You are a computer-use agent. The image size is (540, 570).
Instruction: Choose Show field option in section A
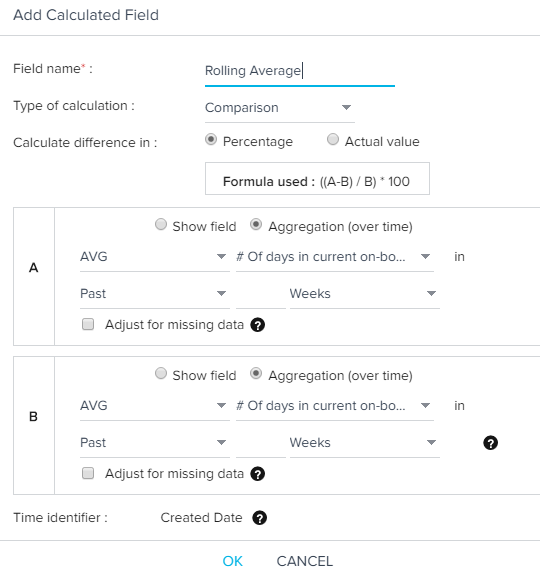(161, 224)
